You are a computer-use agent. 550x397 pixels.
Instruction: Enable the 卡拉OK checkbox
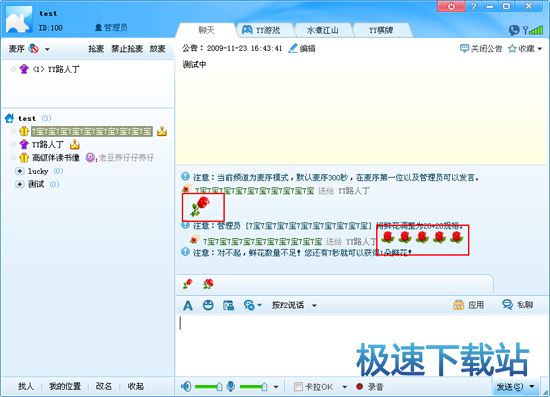pyautogui.click(x=298, y=386)
